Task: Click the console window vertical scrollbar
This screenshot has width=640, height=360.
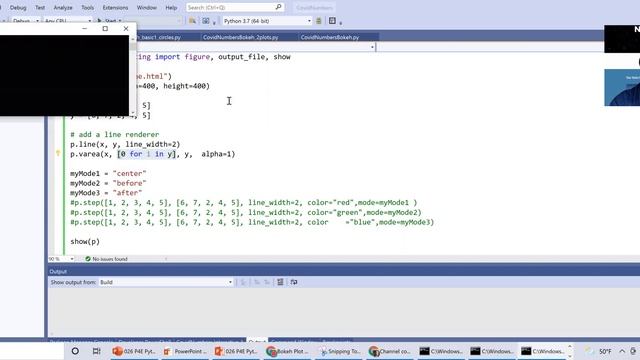Action: [132, 75]
